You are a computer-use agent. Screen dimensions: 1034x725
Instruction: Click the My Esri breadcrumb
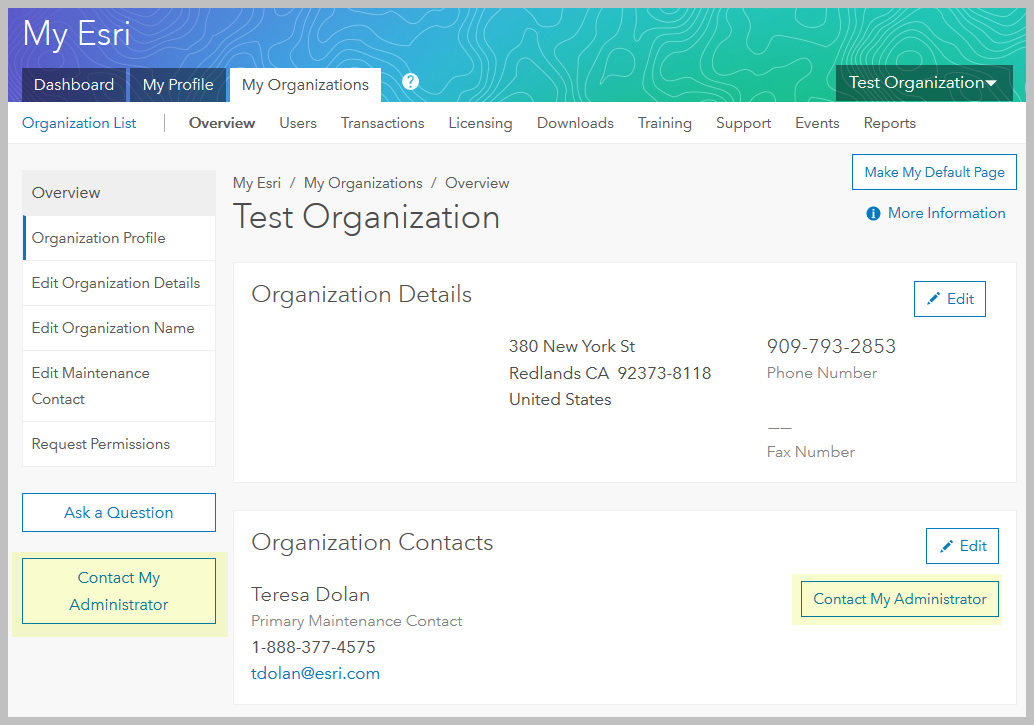257,183
